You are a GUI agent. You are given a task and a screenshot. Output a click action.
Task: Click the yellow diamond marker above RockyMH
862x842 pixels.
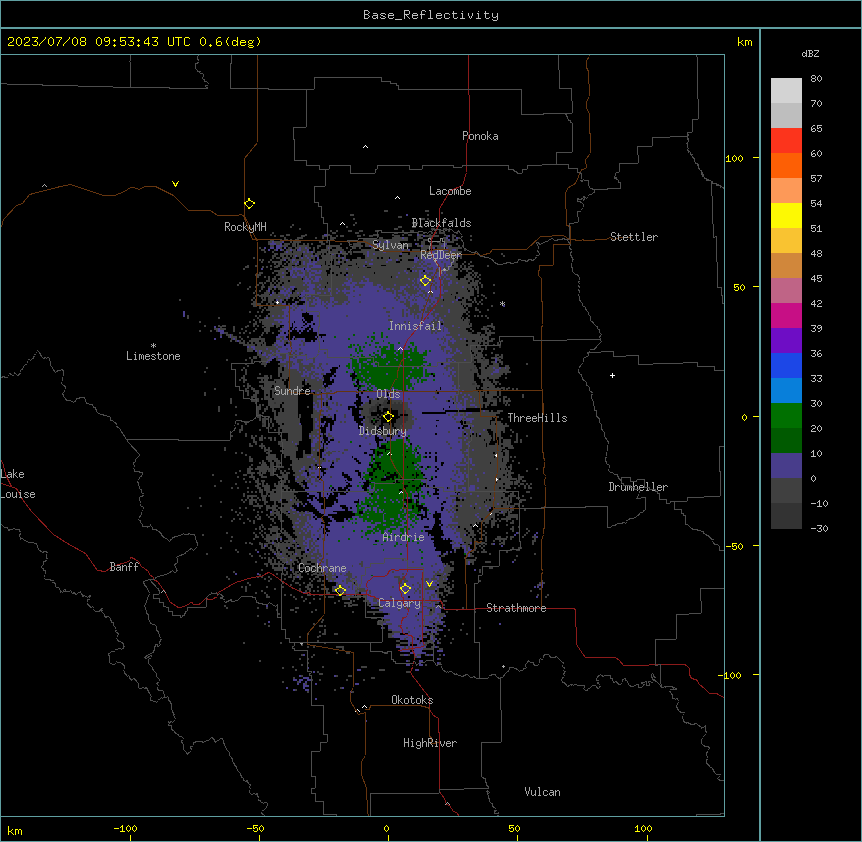pyautogui.click(x=250, y=204)
